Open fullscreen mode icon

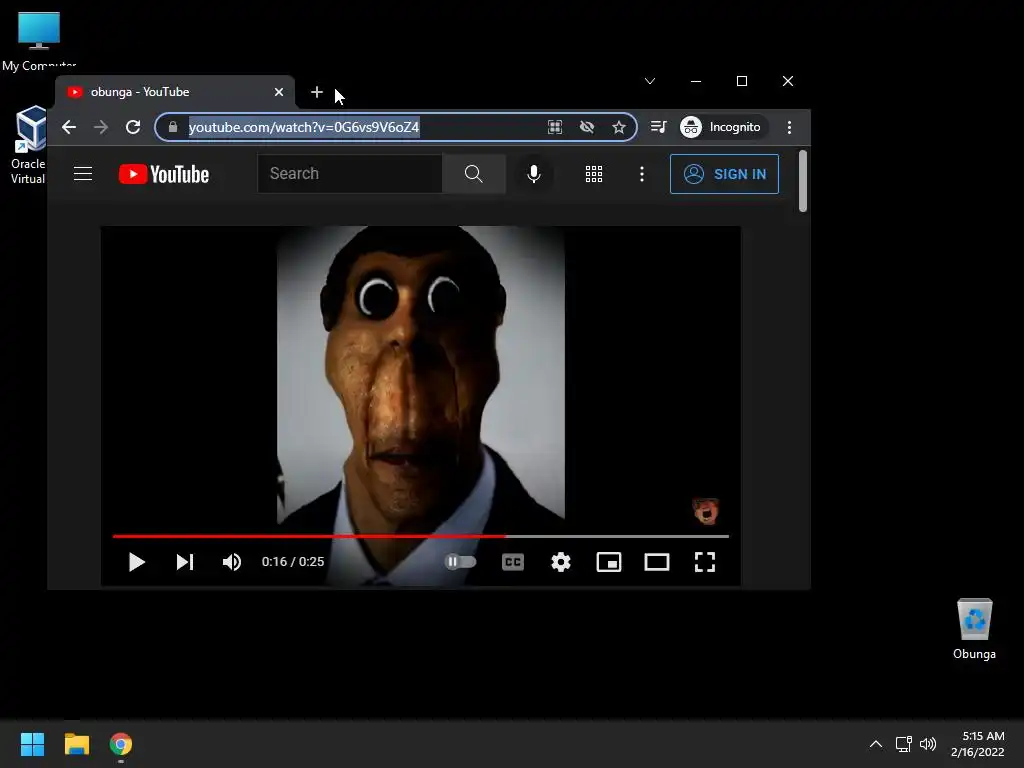tap(705, 562)
